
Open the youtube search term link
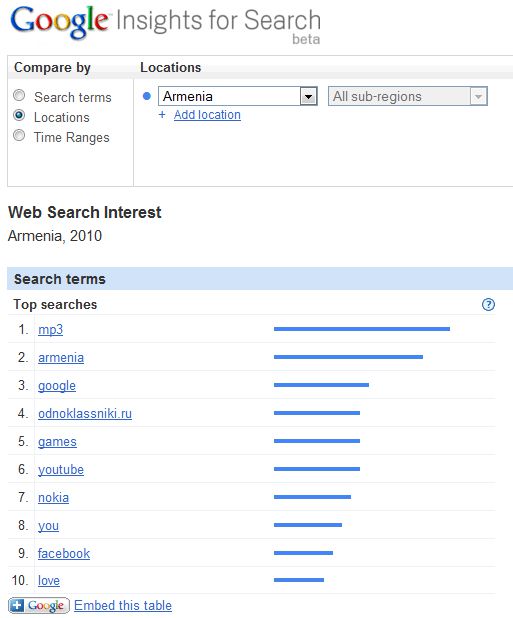[61, 469]
